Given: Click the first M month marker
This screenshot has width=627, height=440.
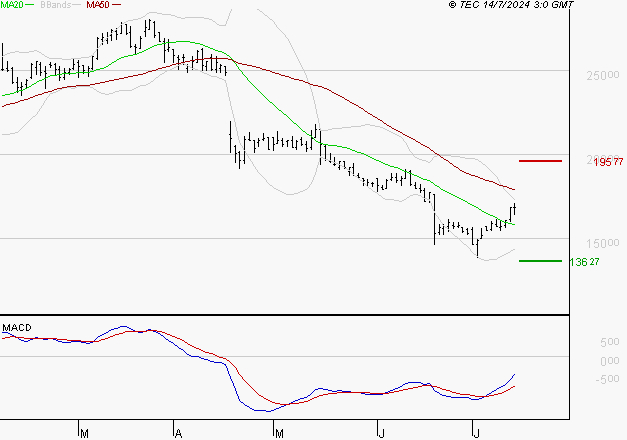Looking at the screenshot, I should pyautogui.click(x=84, y=434).
